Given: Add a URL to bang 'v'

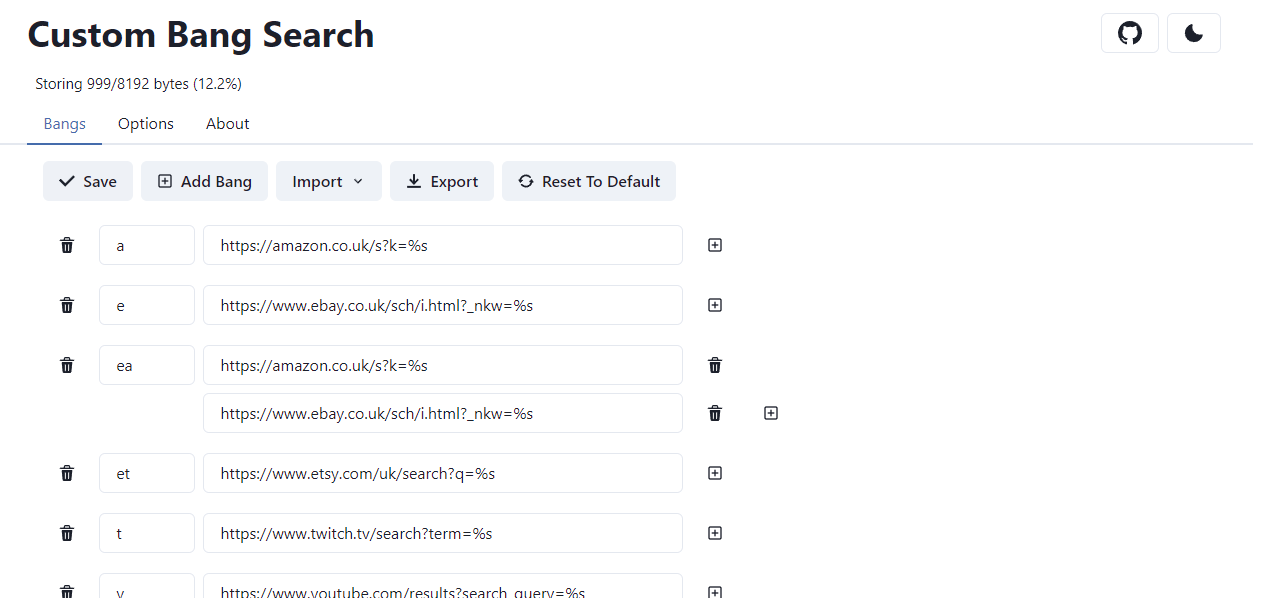Looking at the screenshot, I should [x=714, y=592].
